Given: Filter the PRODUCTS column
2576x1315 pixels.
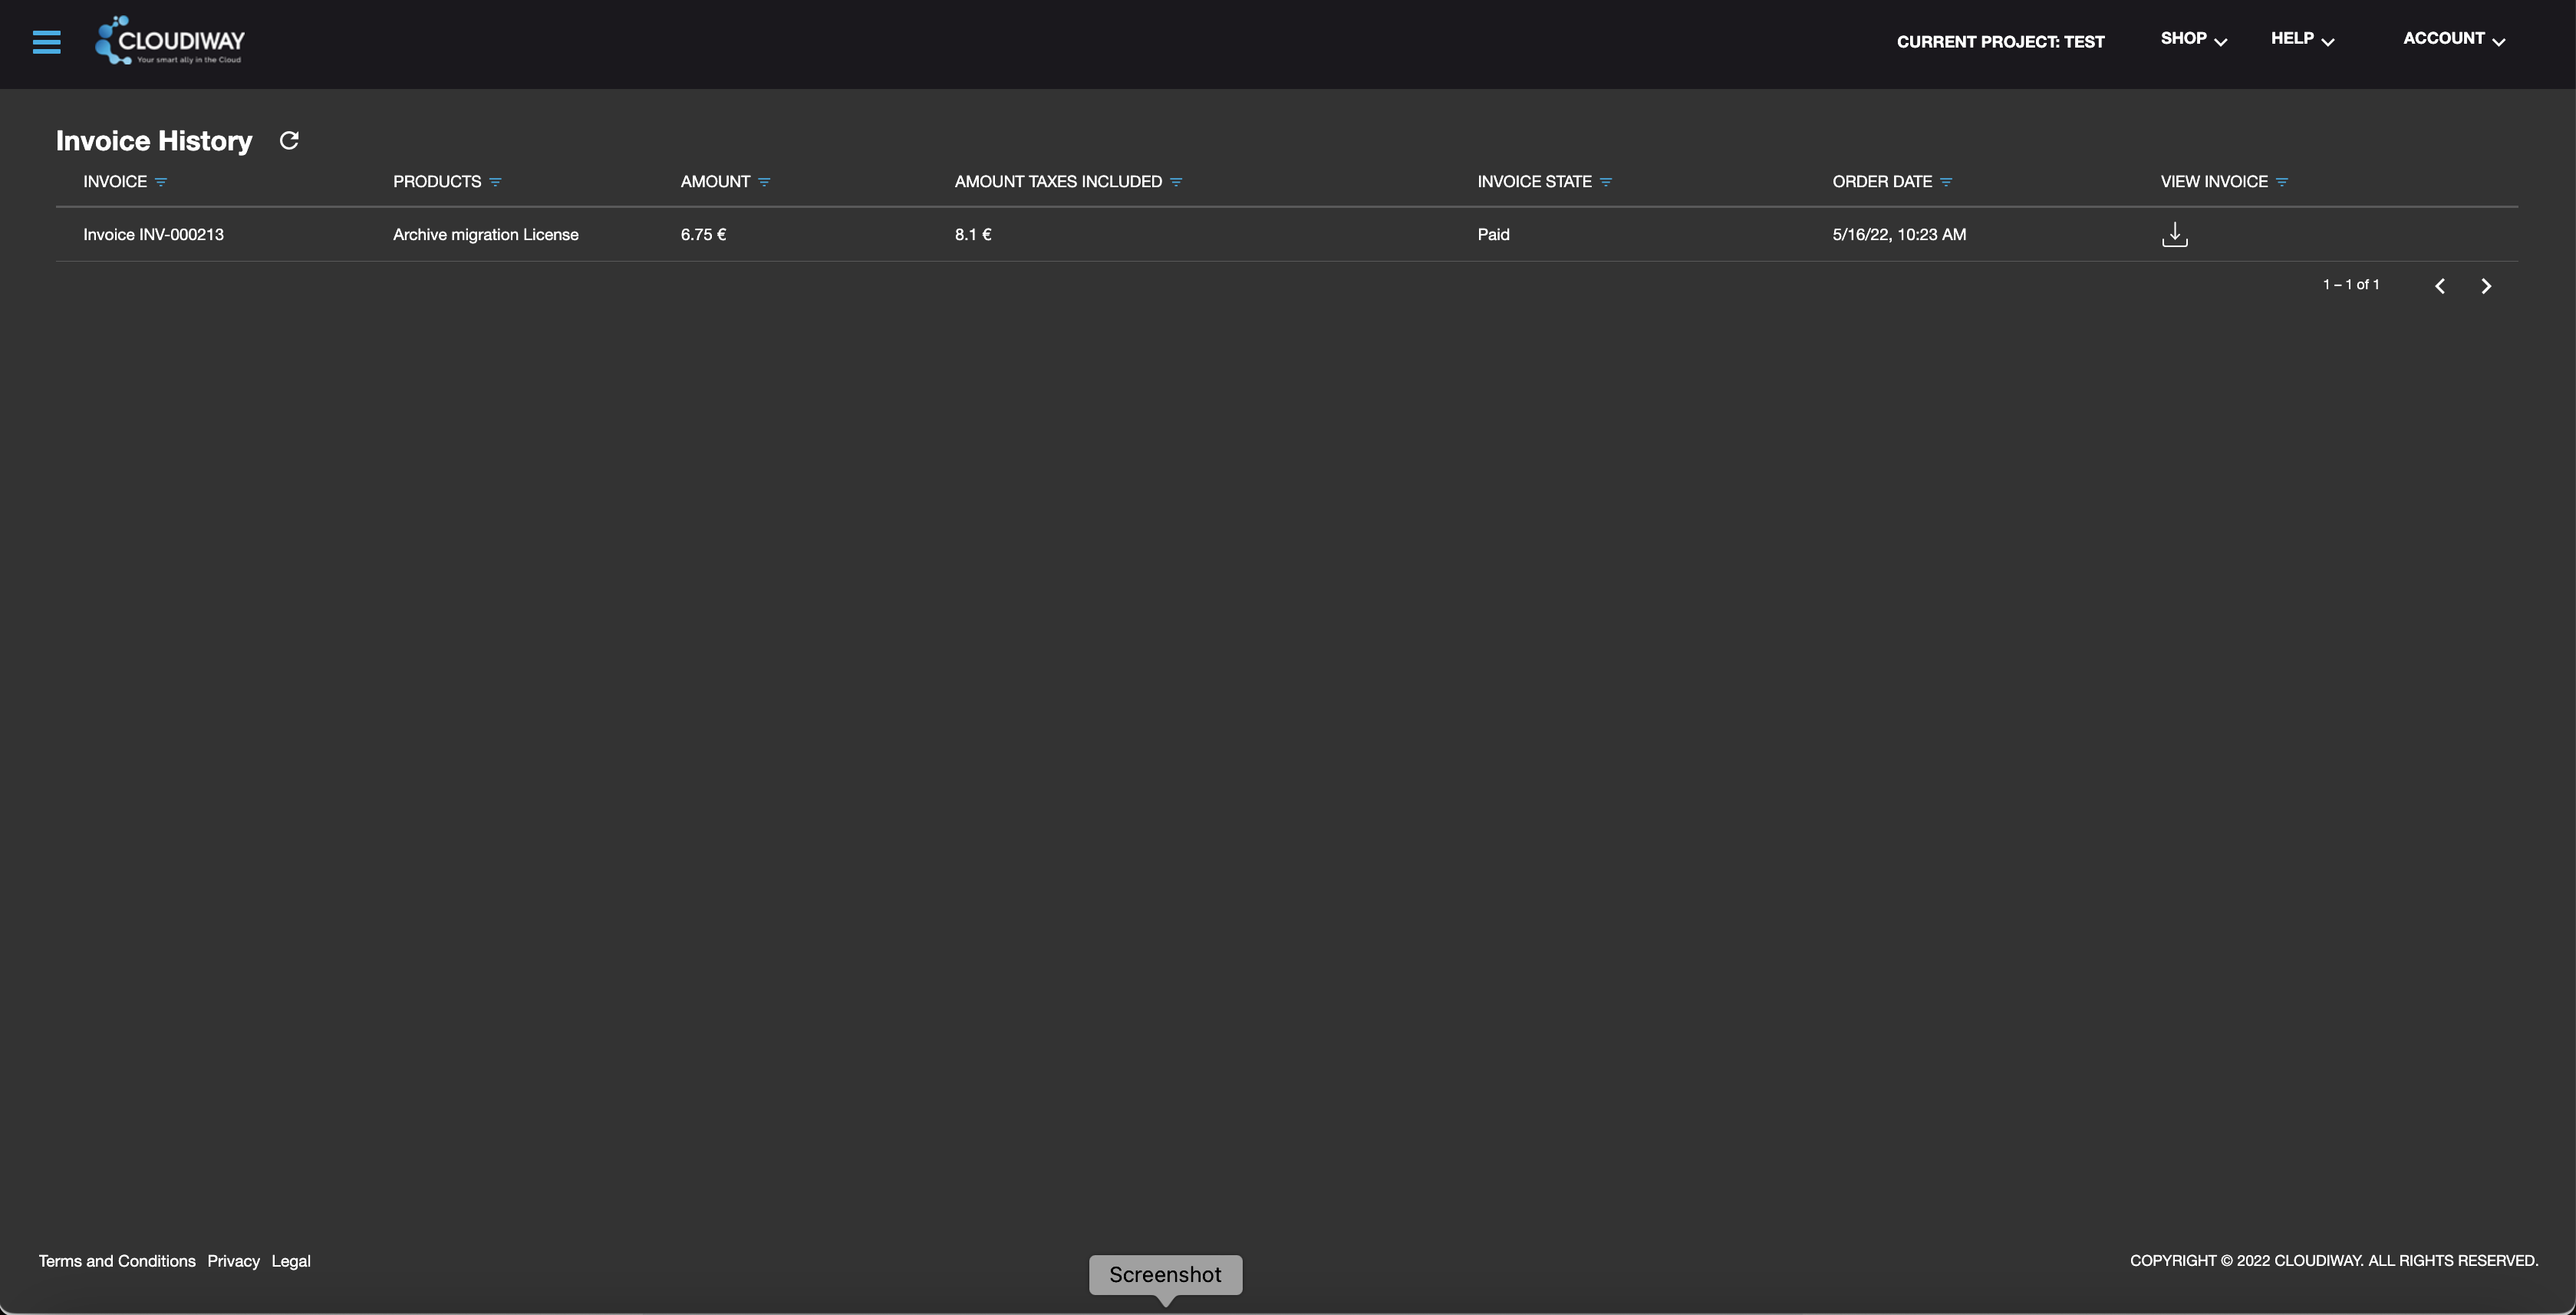Looking at the screenshot, I should point(497,181).
